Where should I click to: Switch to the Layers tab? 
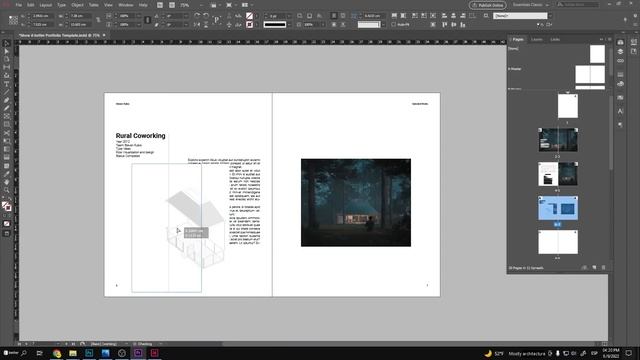(536, 39)
